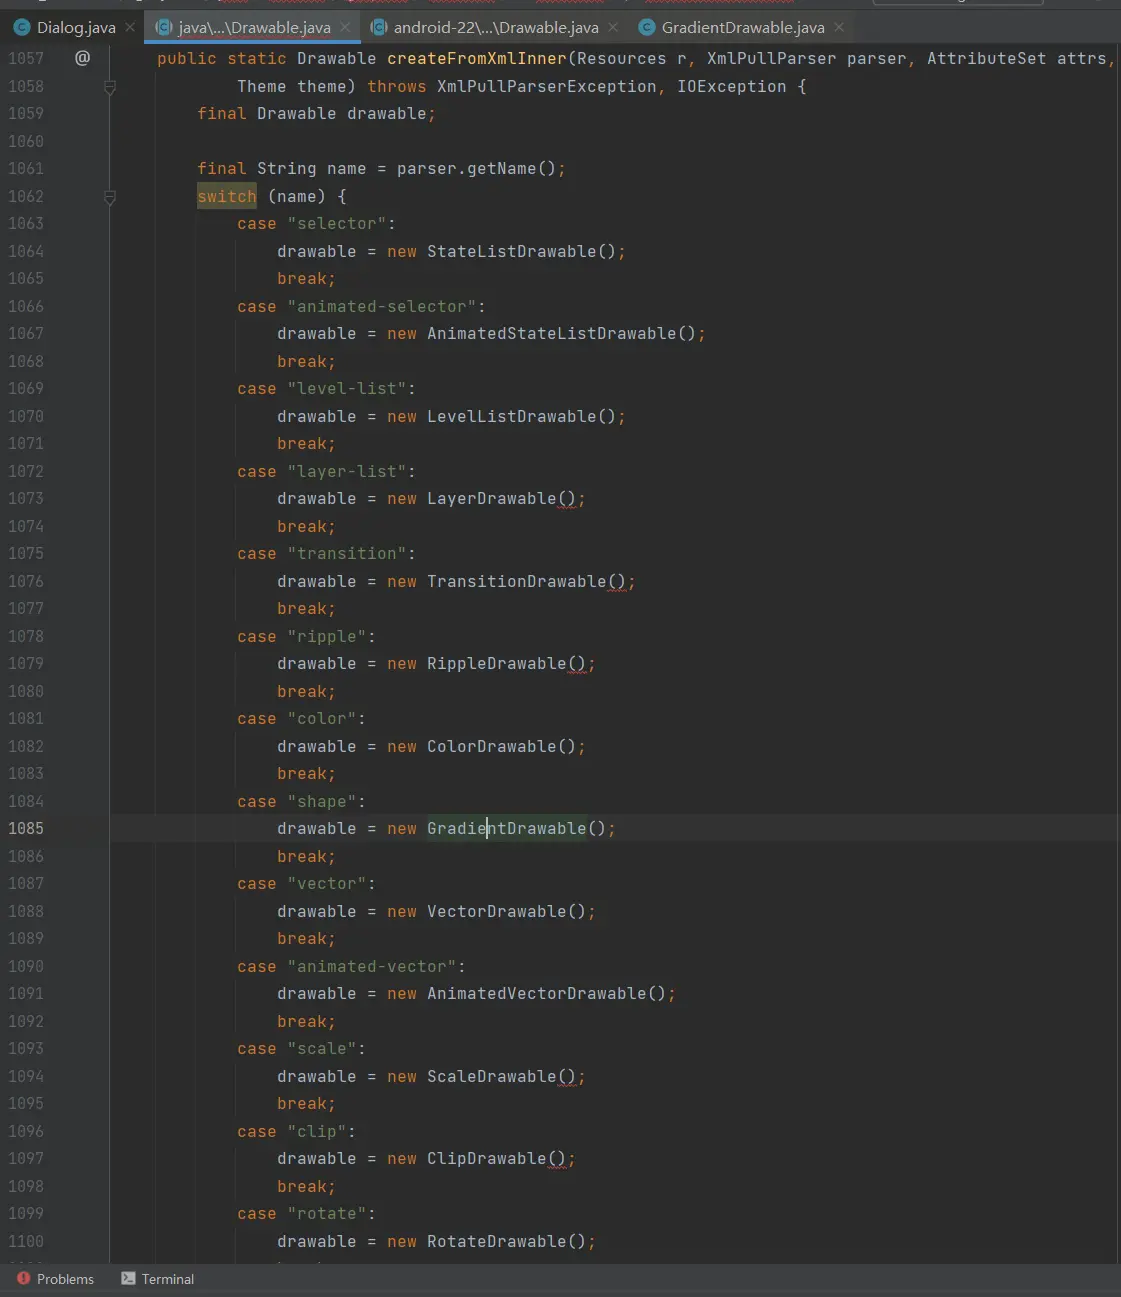Click the createFromXmlInner method name
Screen dimensions: 1121x1297
pyautogui.click(x=476, y=59)
